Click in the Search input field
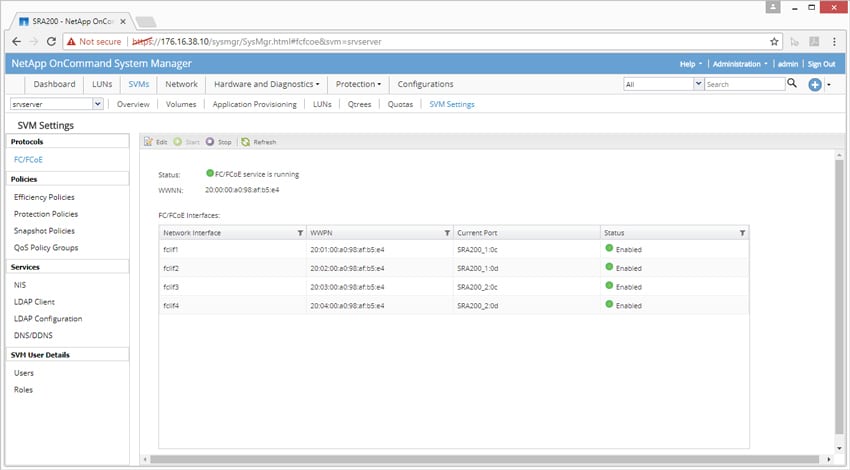The height and width of the screenshot is (470, 850). point(744,84)
